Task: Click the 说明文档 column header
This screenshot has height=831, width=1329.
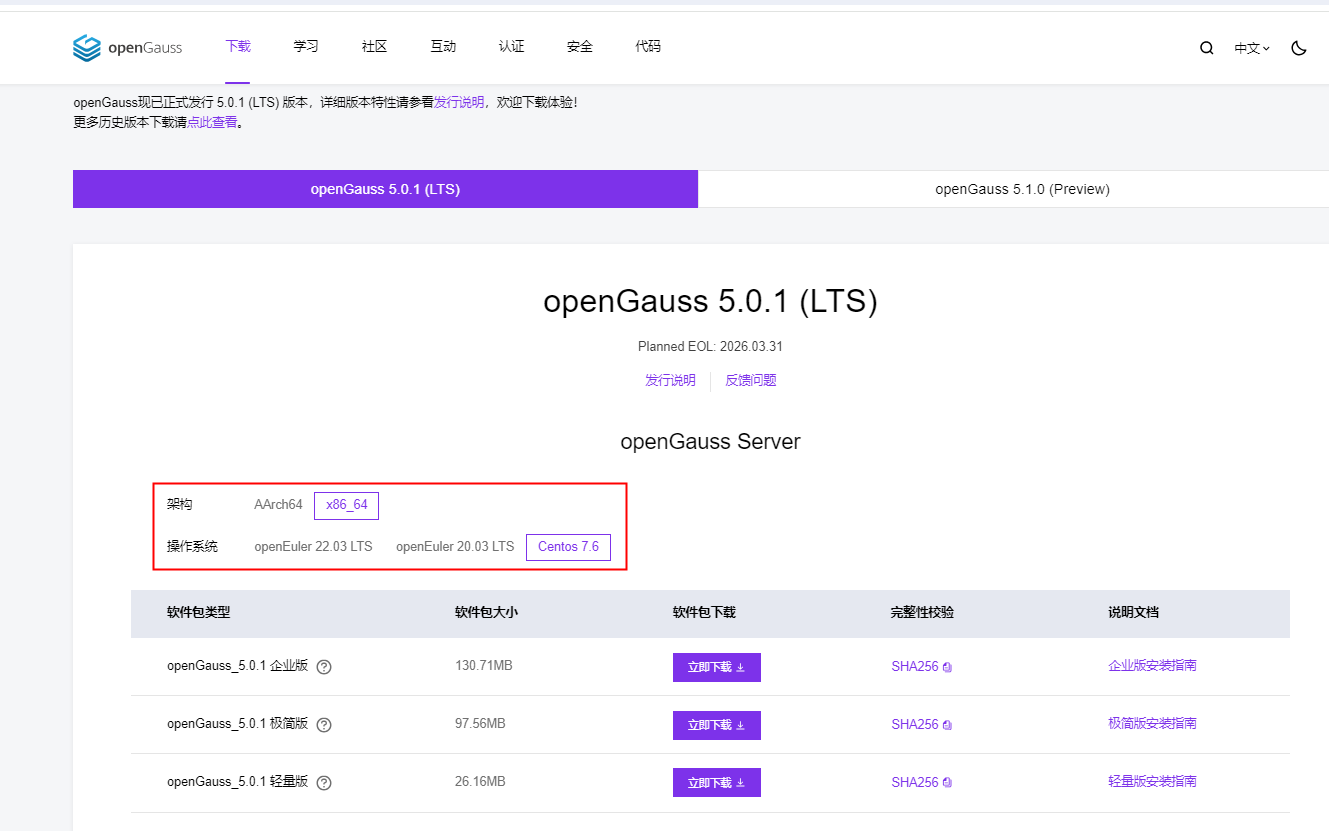Action: point(1133,612)
